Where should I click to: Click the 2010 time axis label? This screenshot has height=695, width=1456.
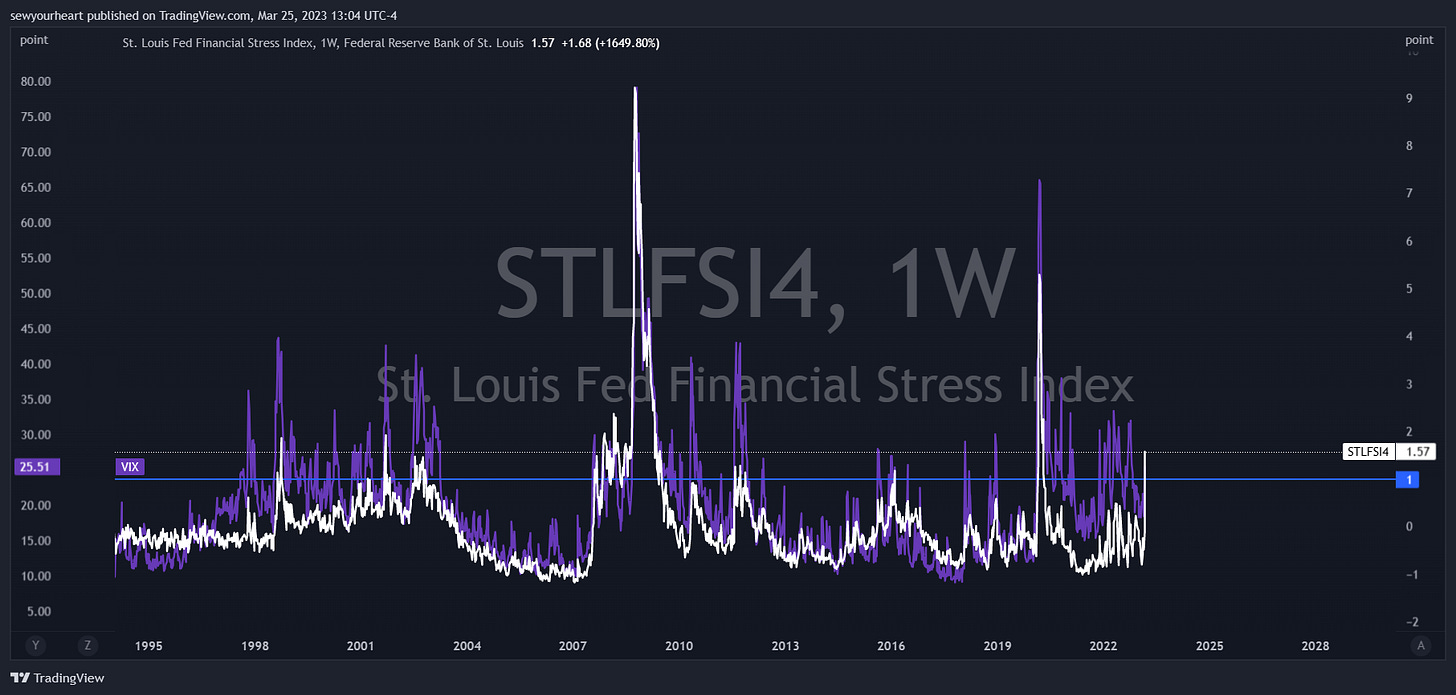coord(679,646)
